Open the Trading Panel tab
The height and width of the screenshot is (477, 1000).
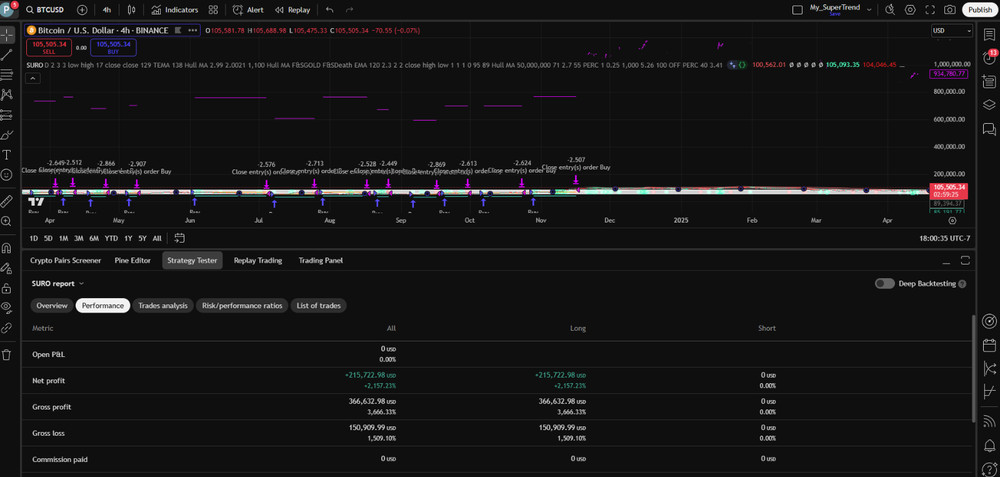click(321, 260)
